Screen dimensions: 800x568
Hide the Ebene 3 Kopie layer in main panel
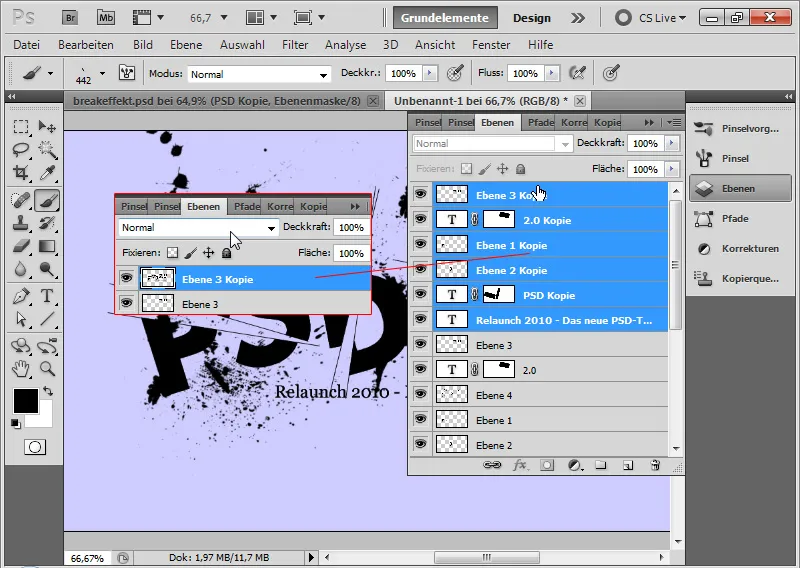pos(420,194)
